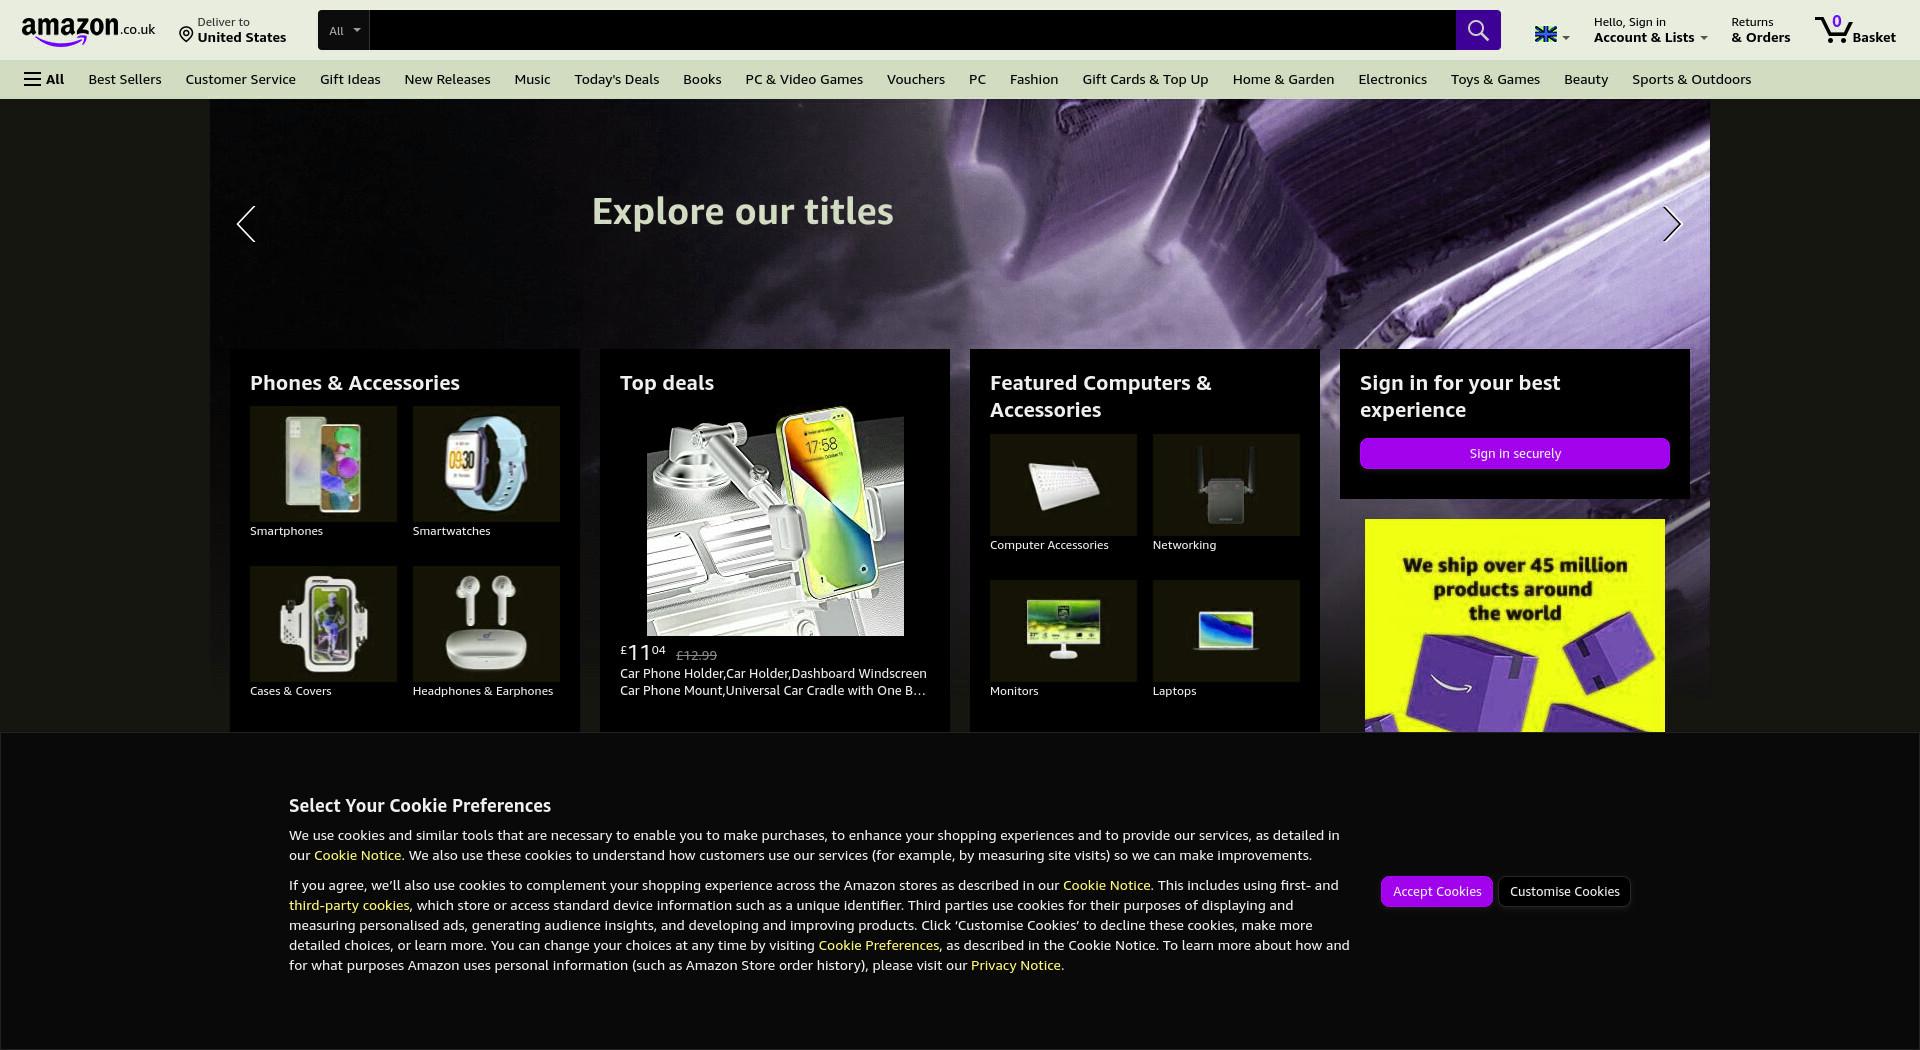The image size is (1920, 1050).
Task: Click the Sign in securely button
Action: pyautogui.click(x=1515, y=453)
